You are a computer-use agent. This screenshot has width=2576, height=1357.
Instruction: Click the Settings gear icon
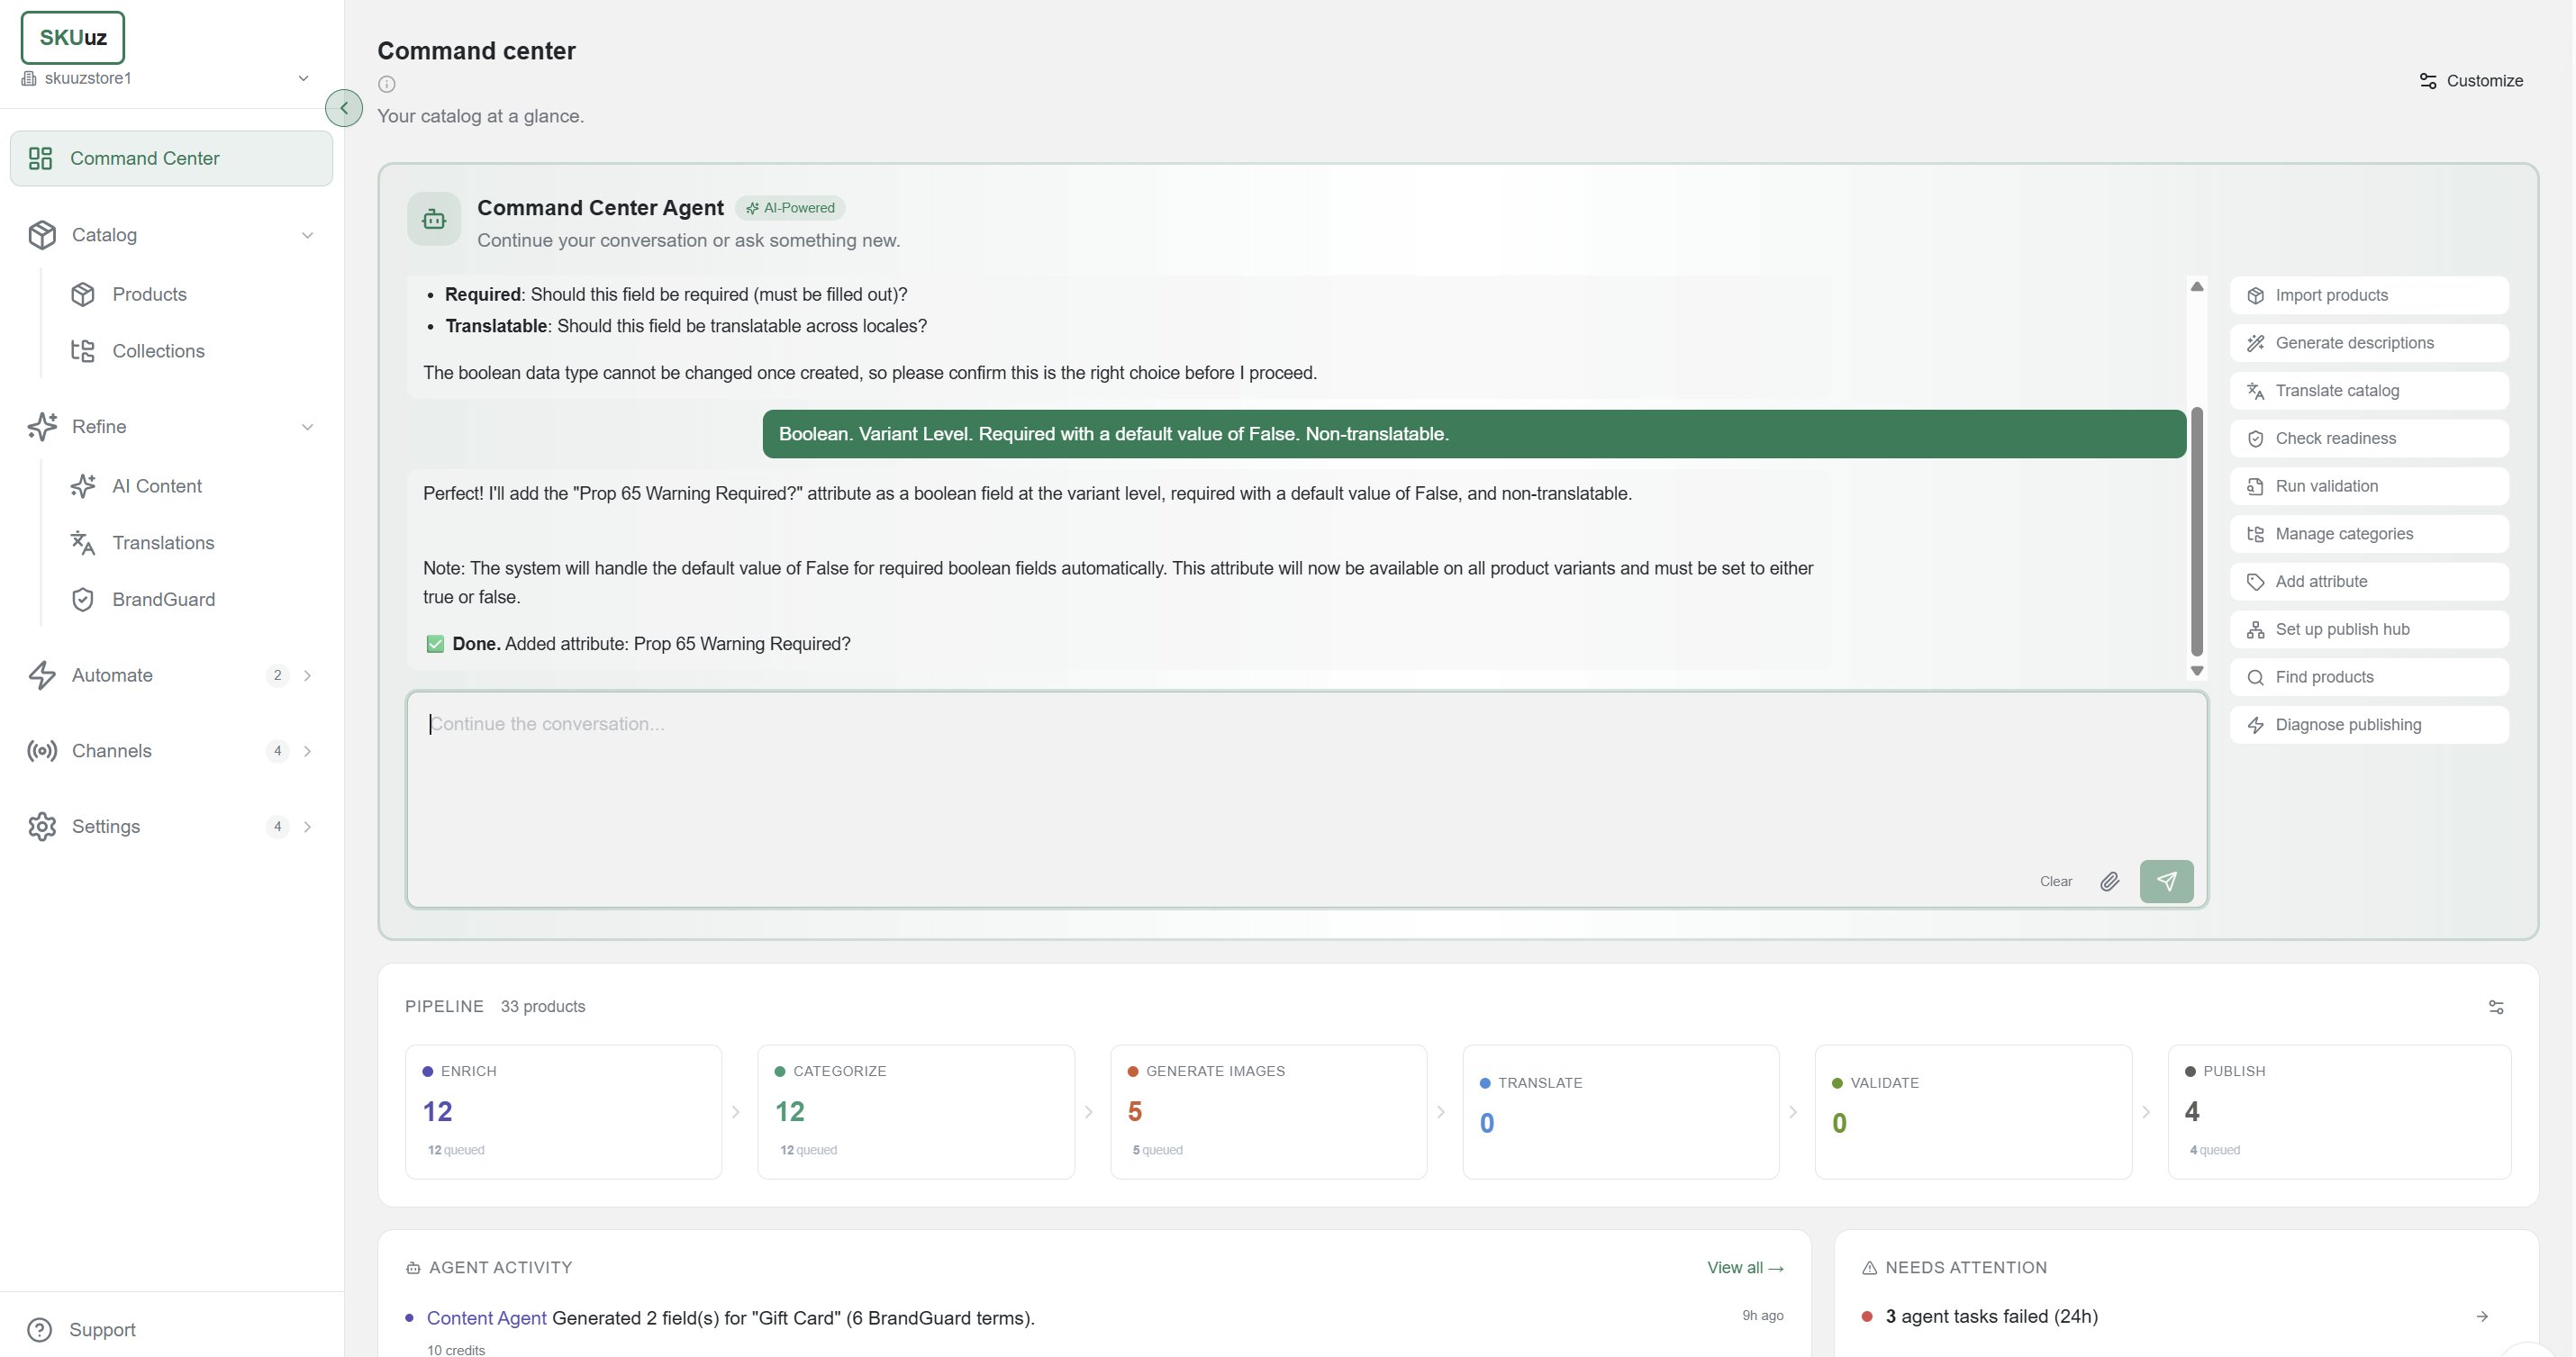pos(42,827)
